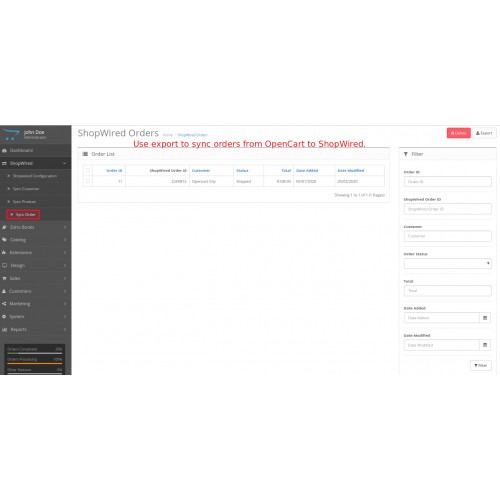Click the OpenCart logo in the sidebar
500x500 pixels.
11,135
